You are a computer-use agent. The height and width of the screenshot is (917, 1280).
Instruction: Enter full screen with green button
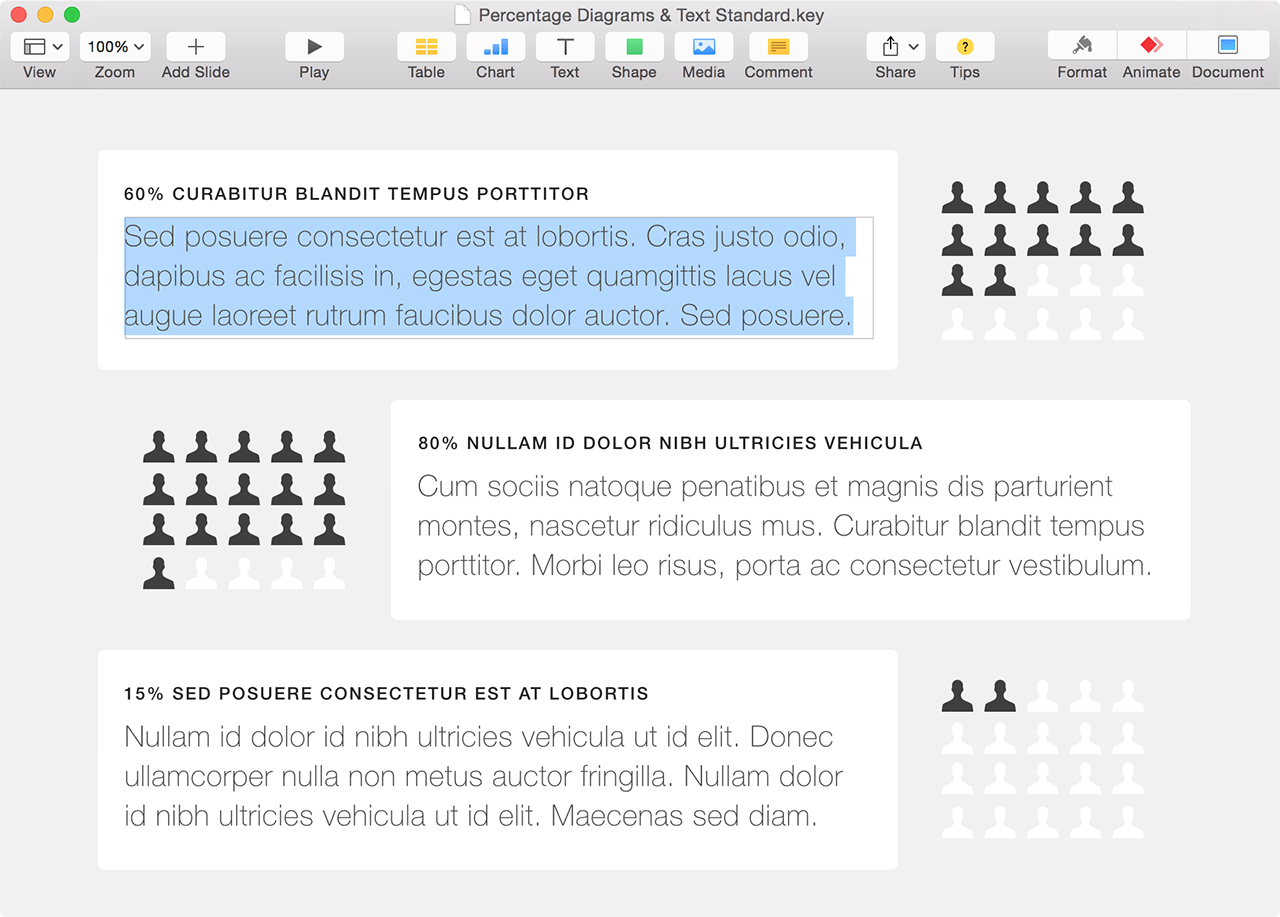coord(71,15)
